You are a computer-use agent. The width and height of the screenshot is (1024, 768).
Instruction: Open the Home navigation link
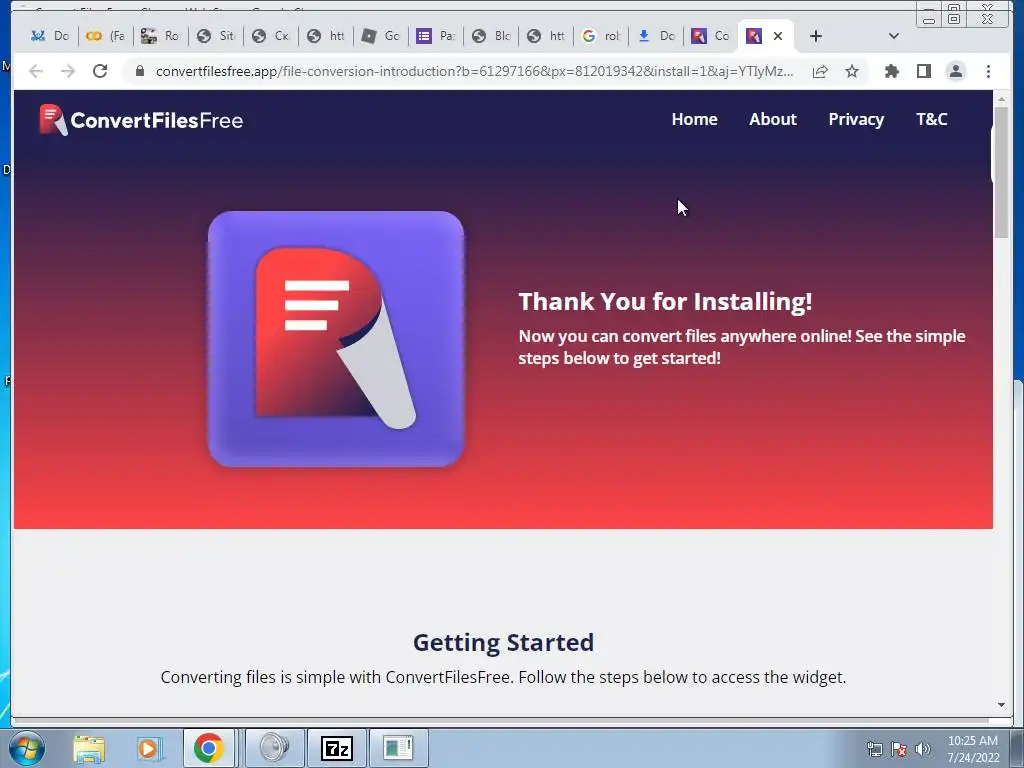tap(694, 120)
